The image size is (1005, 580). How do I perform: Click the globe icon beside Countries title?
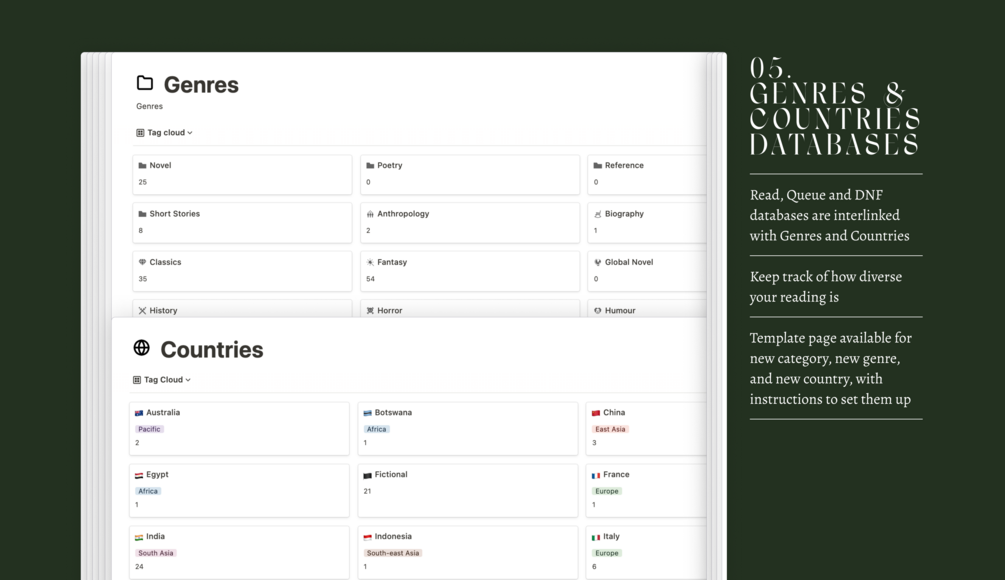click(142, 347)
